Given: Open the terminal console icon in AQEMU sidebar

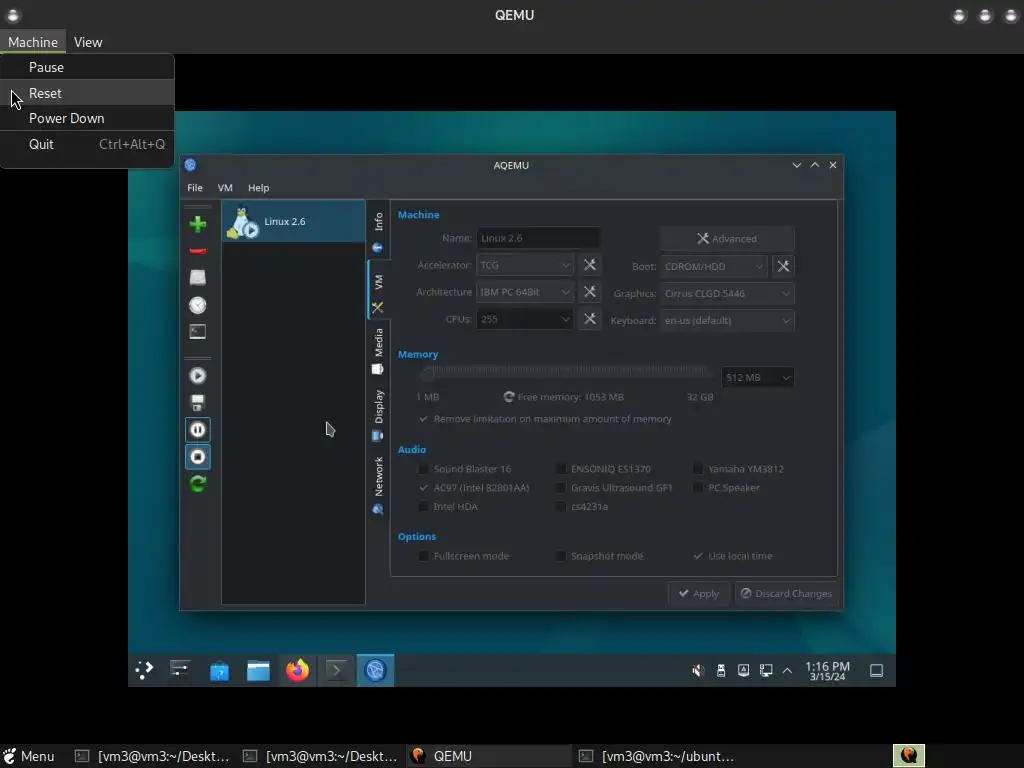Looking at the screenshot, I should tap(197, 332).
